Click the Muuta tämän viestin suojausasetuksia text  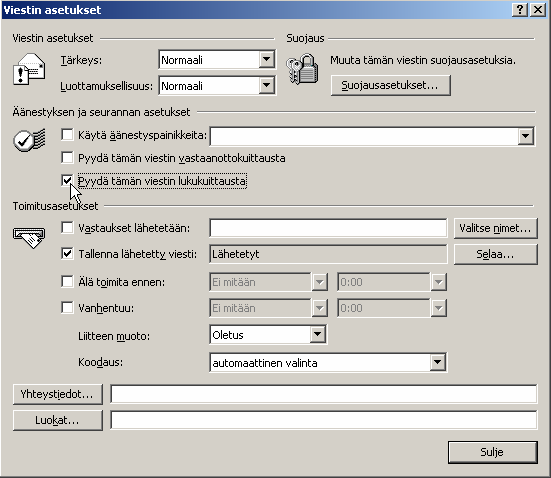pos(423,60)
